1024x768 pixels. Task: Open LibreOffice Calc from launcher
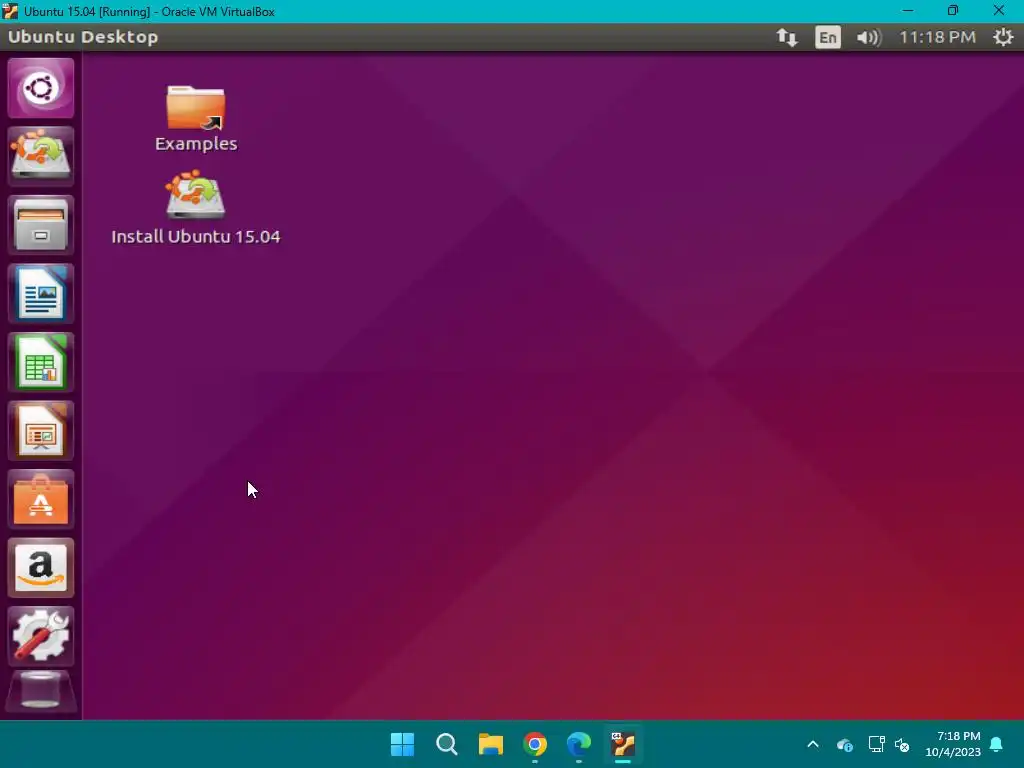tap(40, 362)
